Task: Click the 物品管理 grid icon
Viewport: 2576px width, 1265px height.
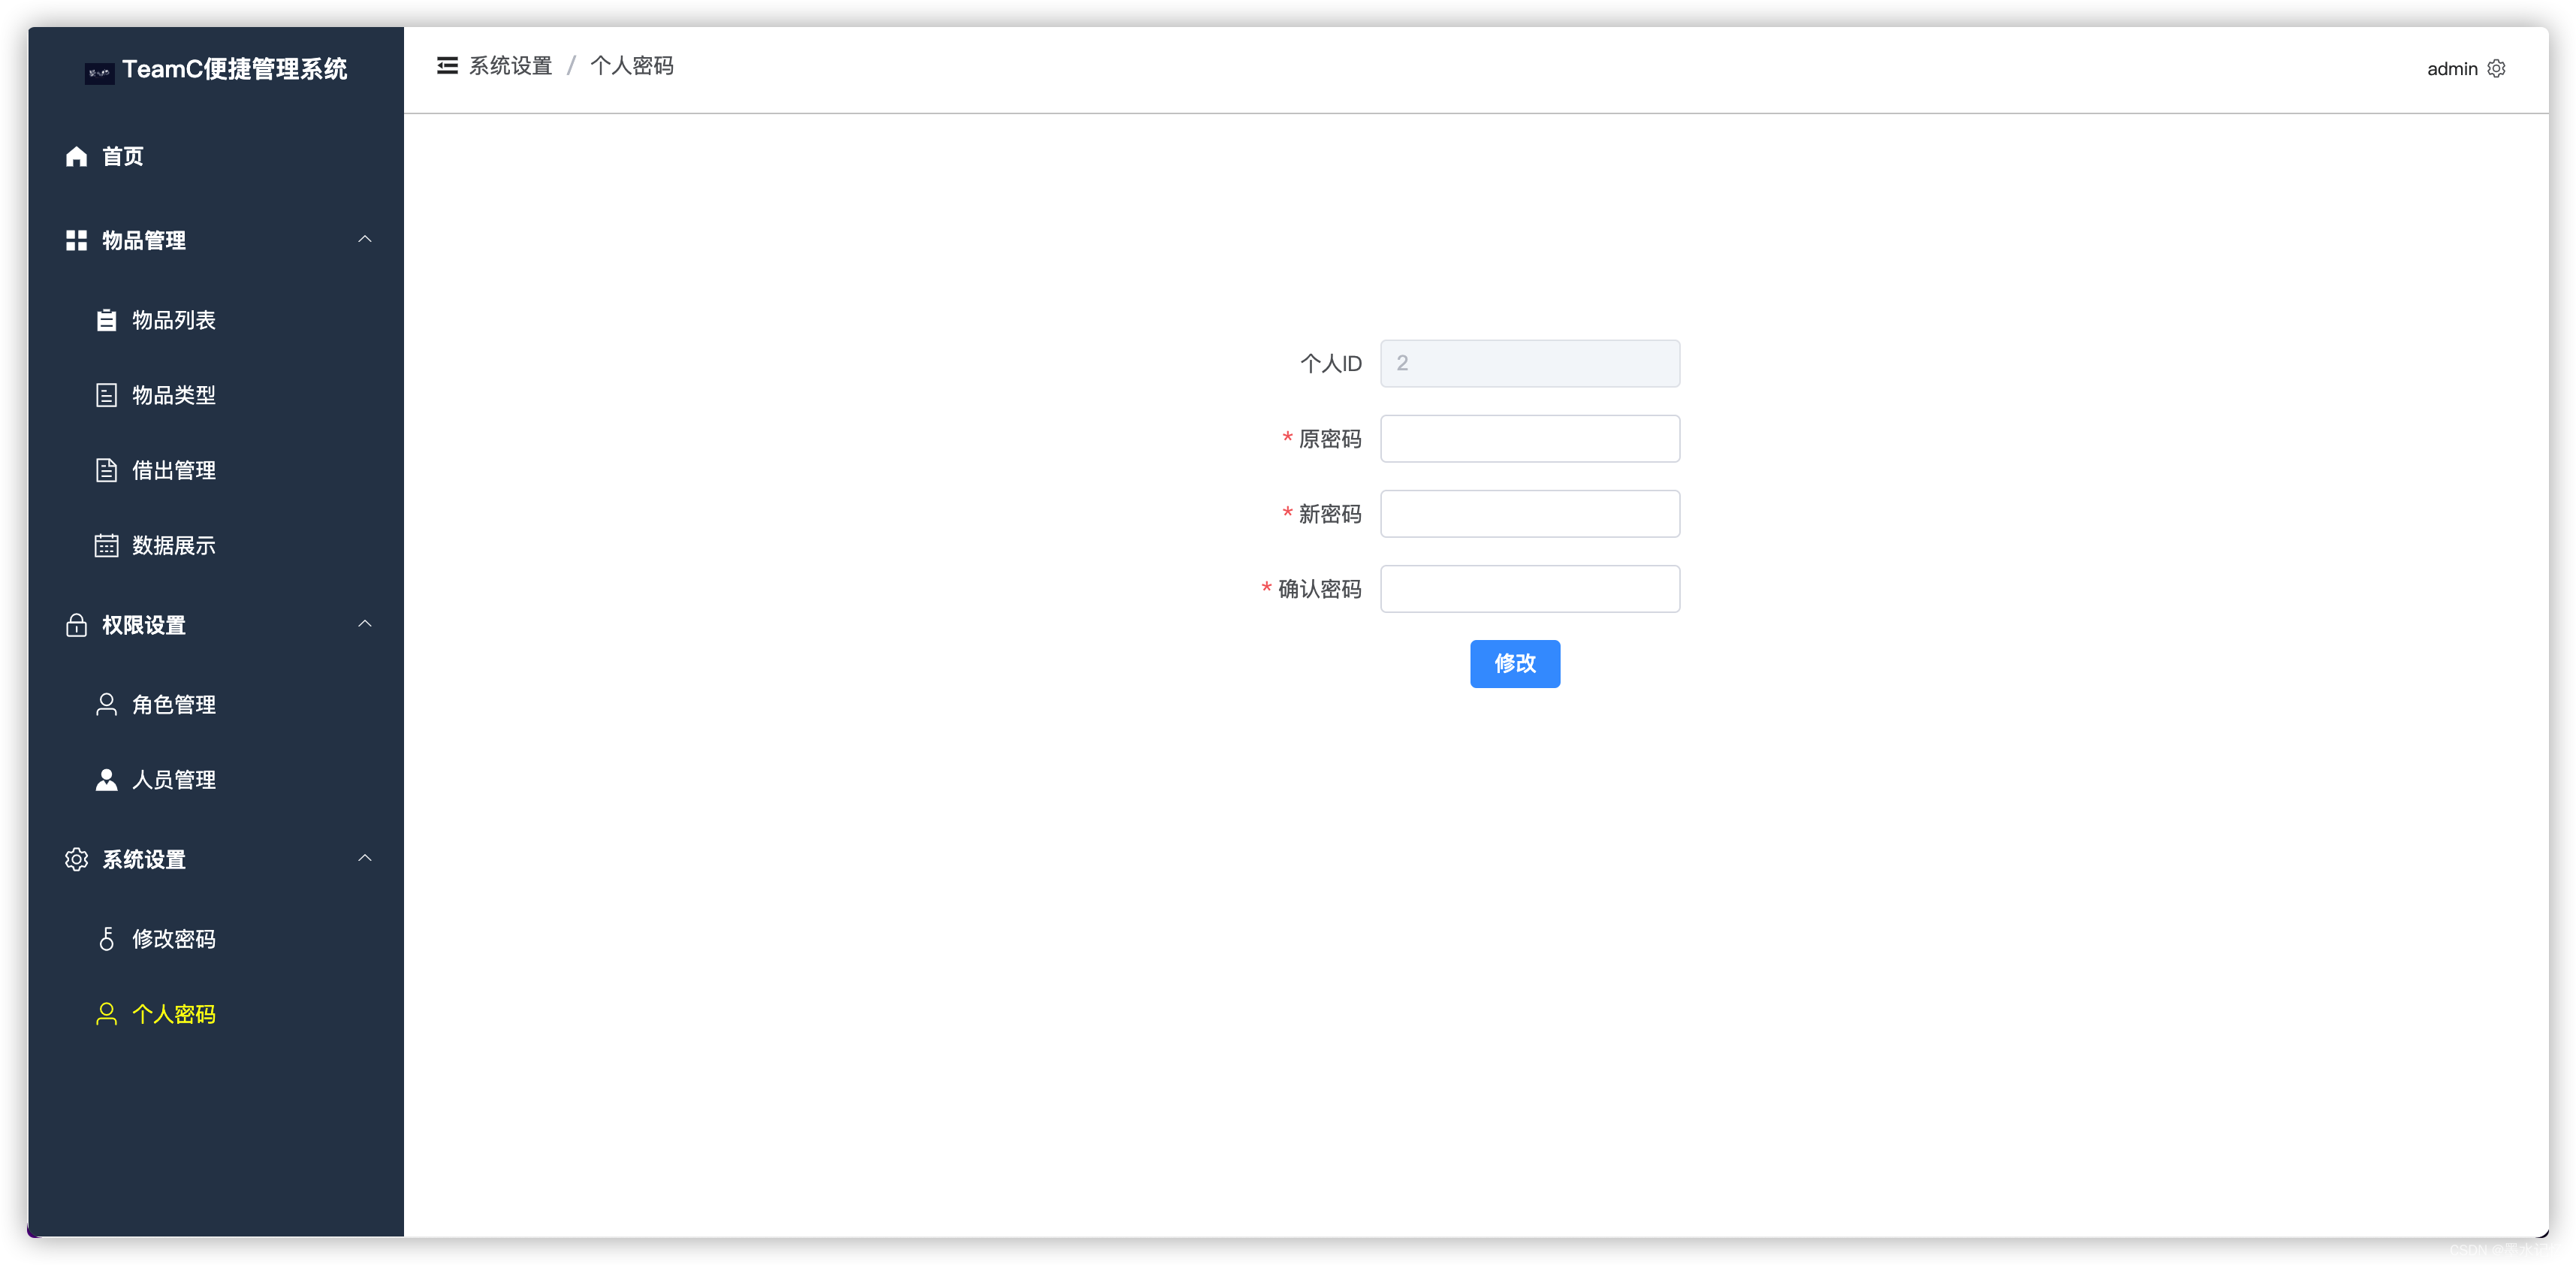Action: (x=76, y=241)
